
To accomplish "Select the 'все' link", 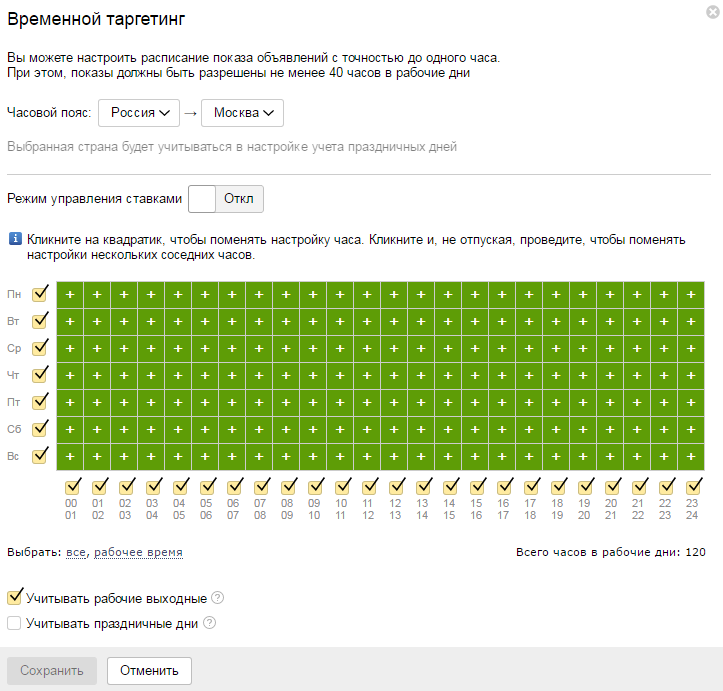I will (x=76, y=552).
